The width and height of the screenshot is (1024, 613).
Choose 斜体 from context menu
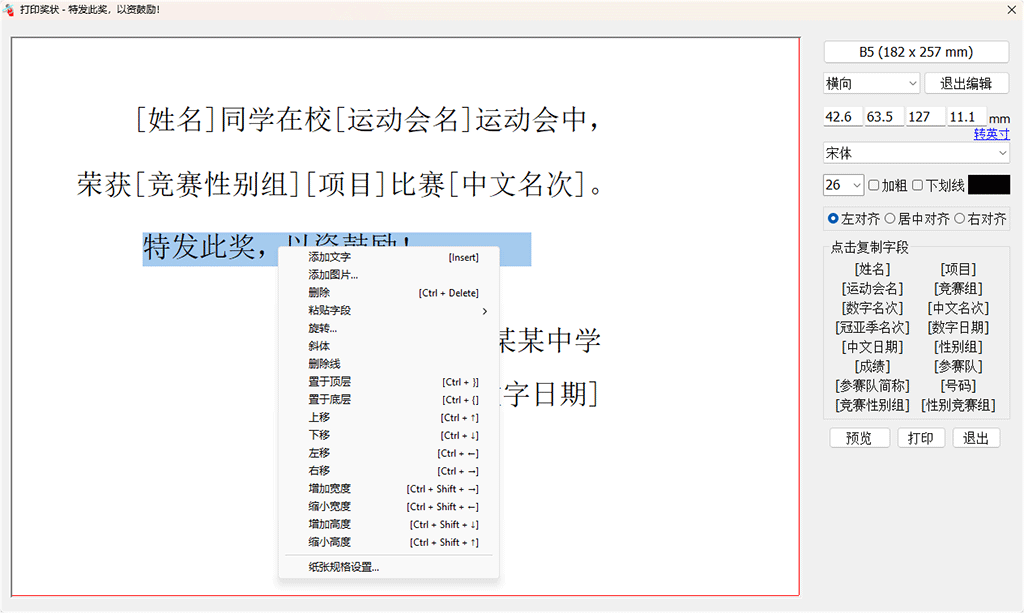[389, 346]
